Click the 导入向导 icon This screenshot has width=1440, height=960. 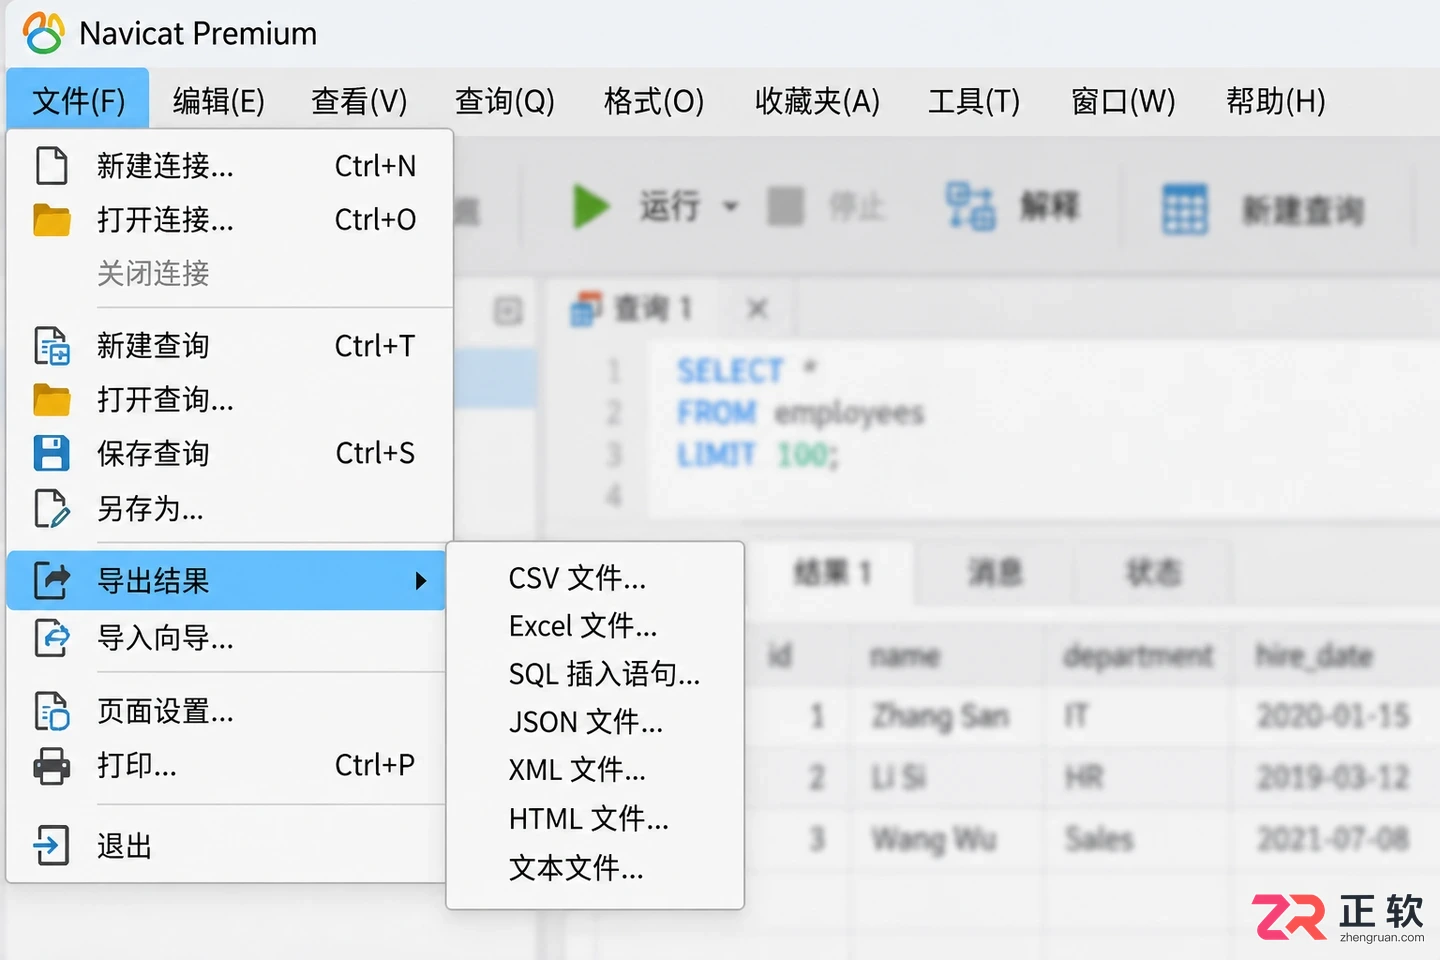click(x=52, y=637)
